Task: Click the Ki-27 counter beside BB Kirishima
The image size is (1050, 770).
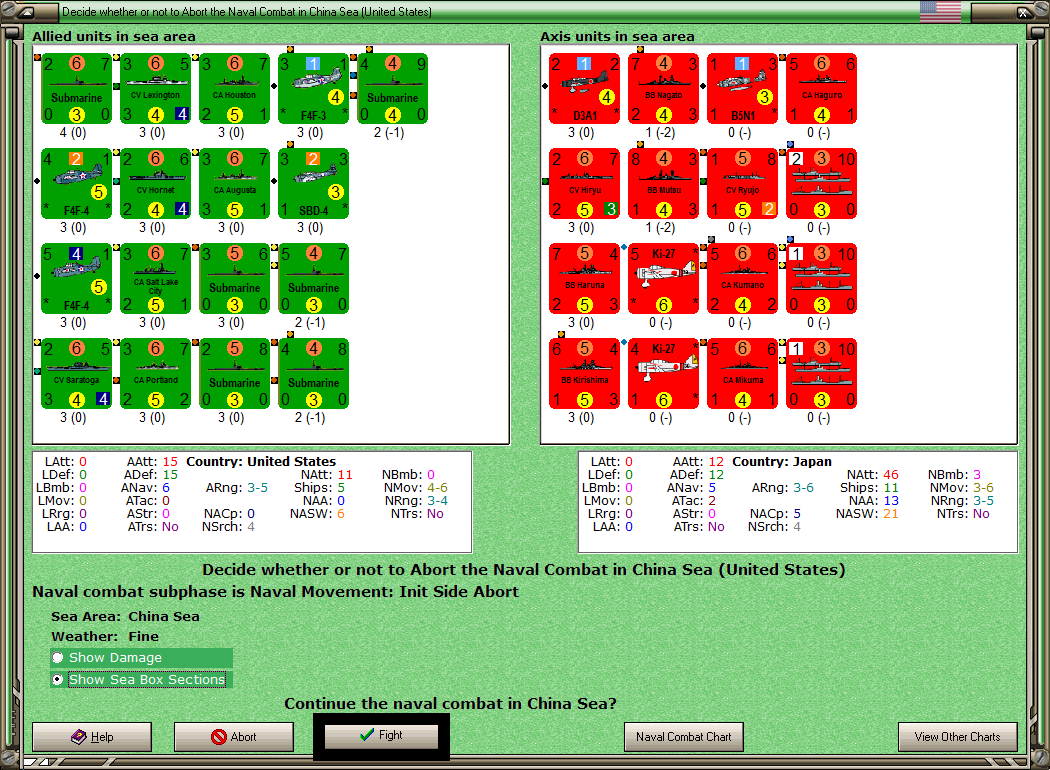Action: 664,374
